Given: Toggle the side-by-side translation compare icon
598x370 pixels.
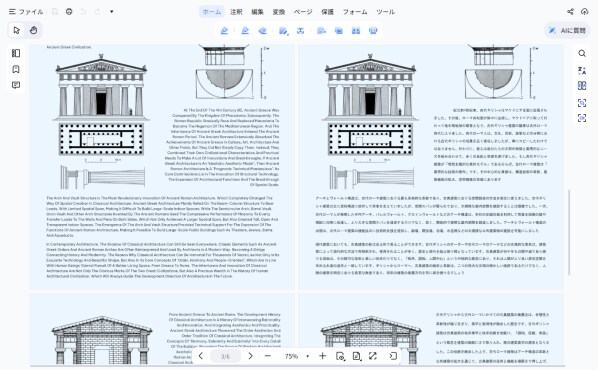Looking at the screenshot, I should pos(582,85).
